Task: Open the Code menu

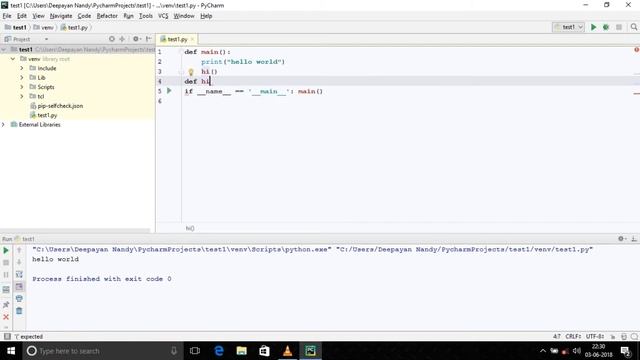Action: (84, 16)
